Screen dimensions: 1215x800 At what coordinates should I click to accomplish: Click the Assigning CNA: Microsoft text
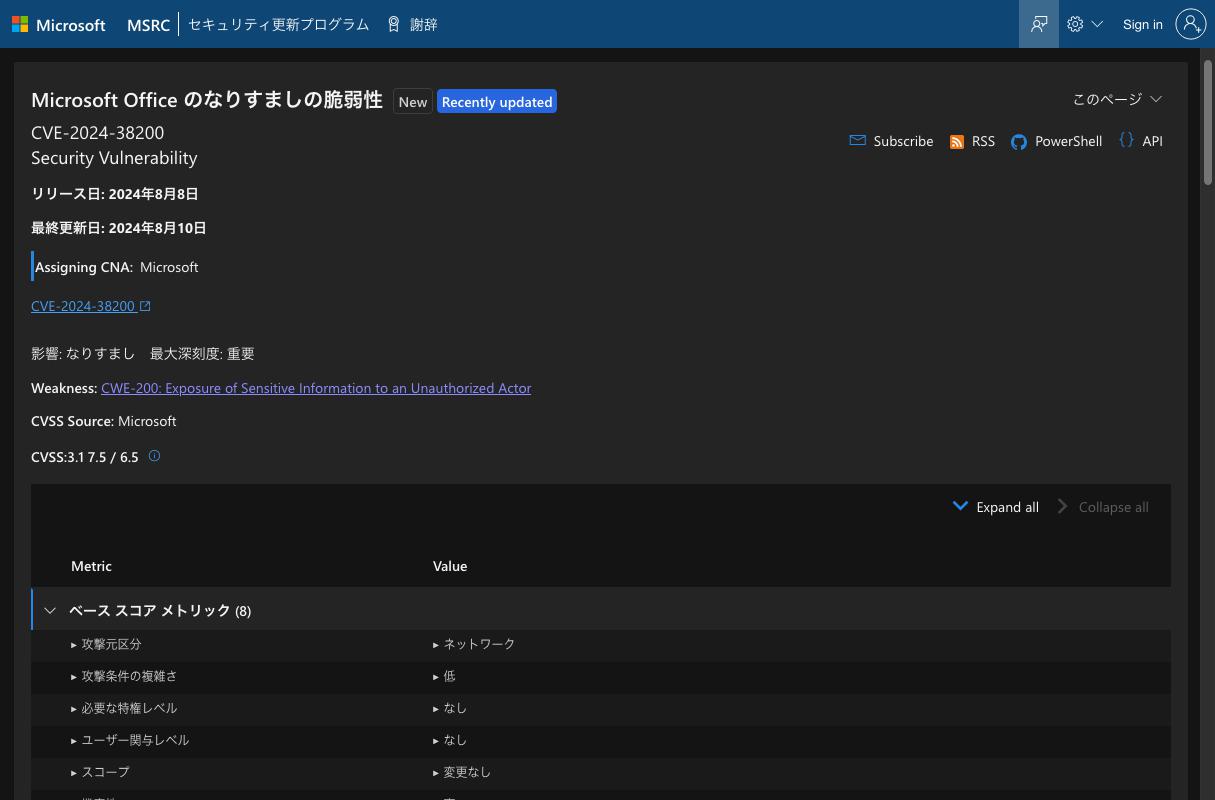coord(117,267)
